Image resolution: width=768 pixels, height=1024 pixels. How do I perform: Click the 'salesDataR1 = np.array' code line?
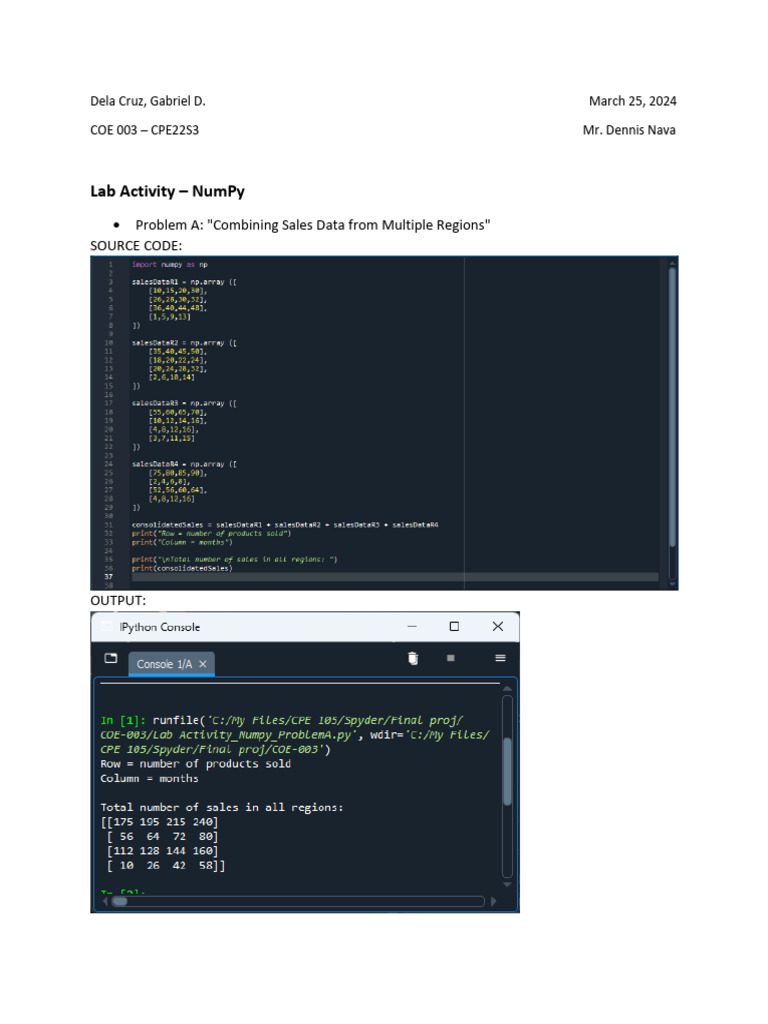[184, 282]
